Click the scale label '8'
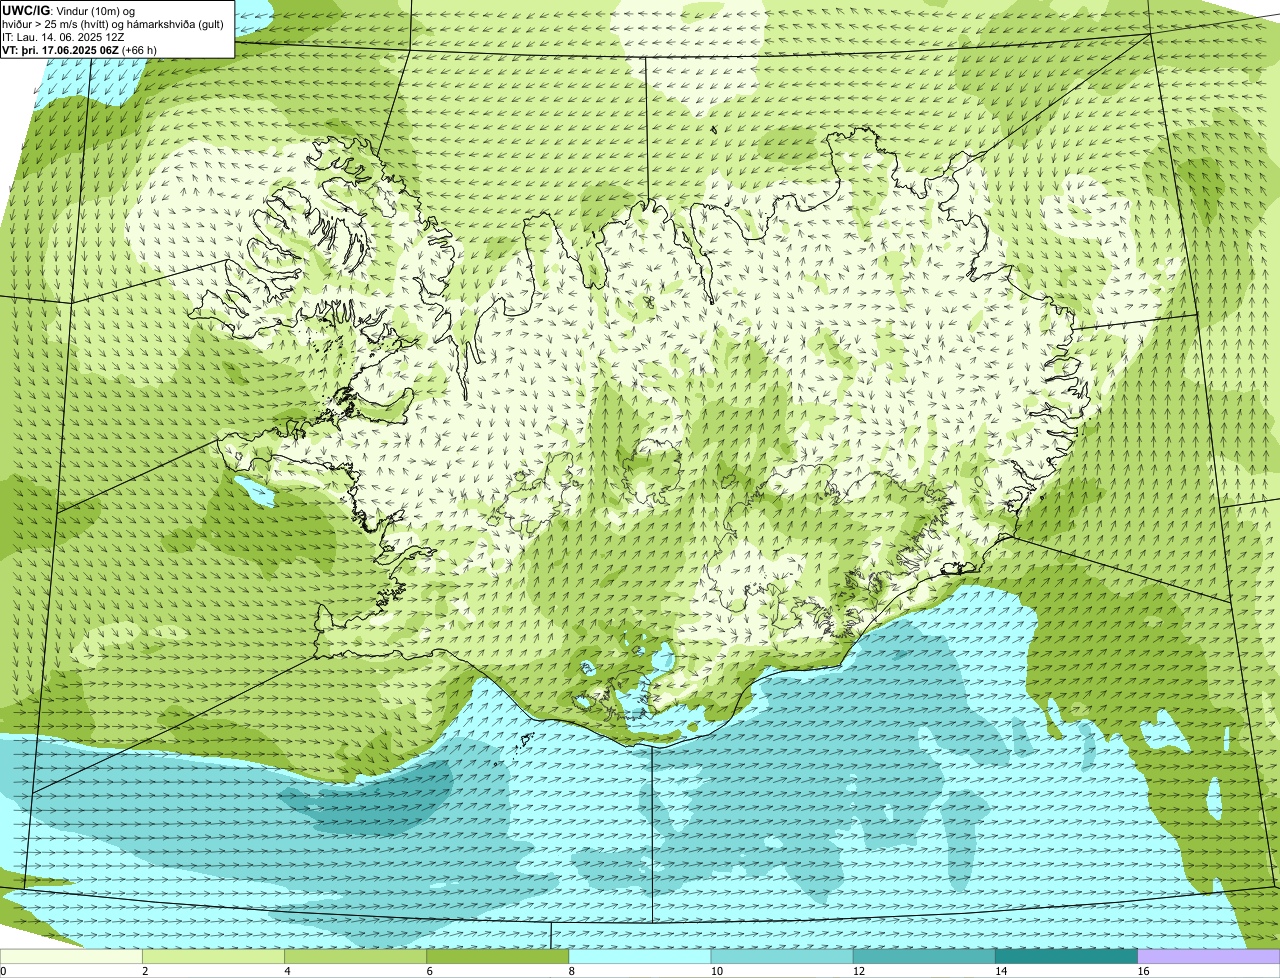 point(572,971)
